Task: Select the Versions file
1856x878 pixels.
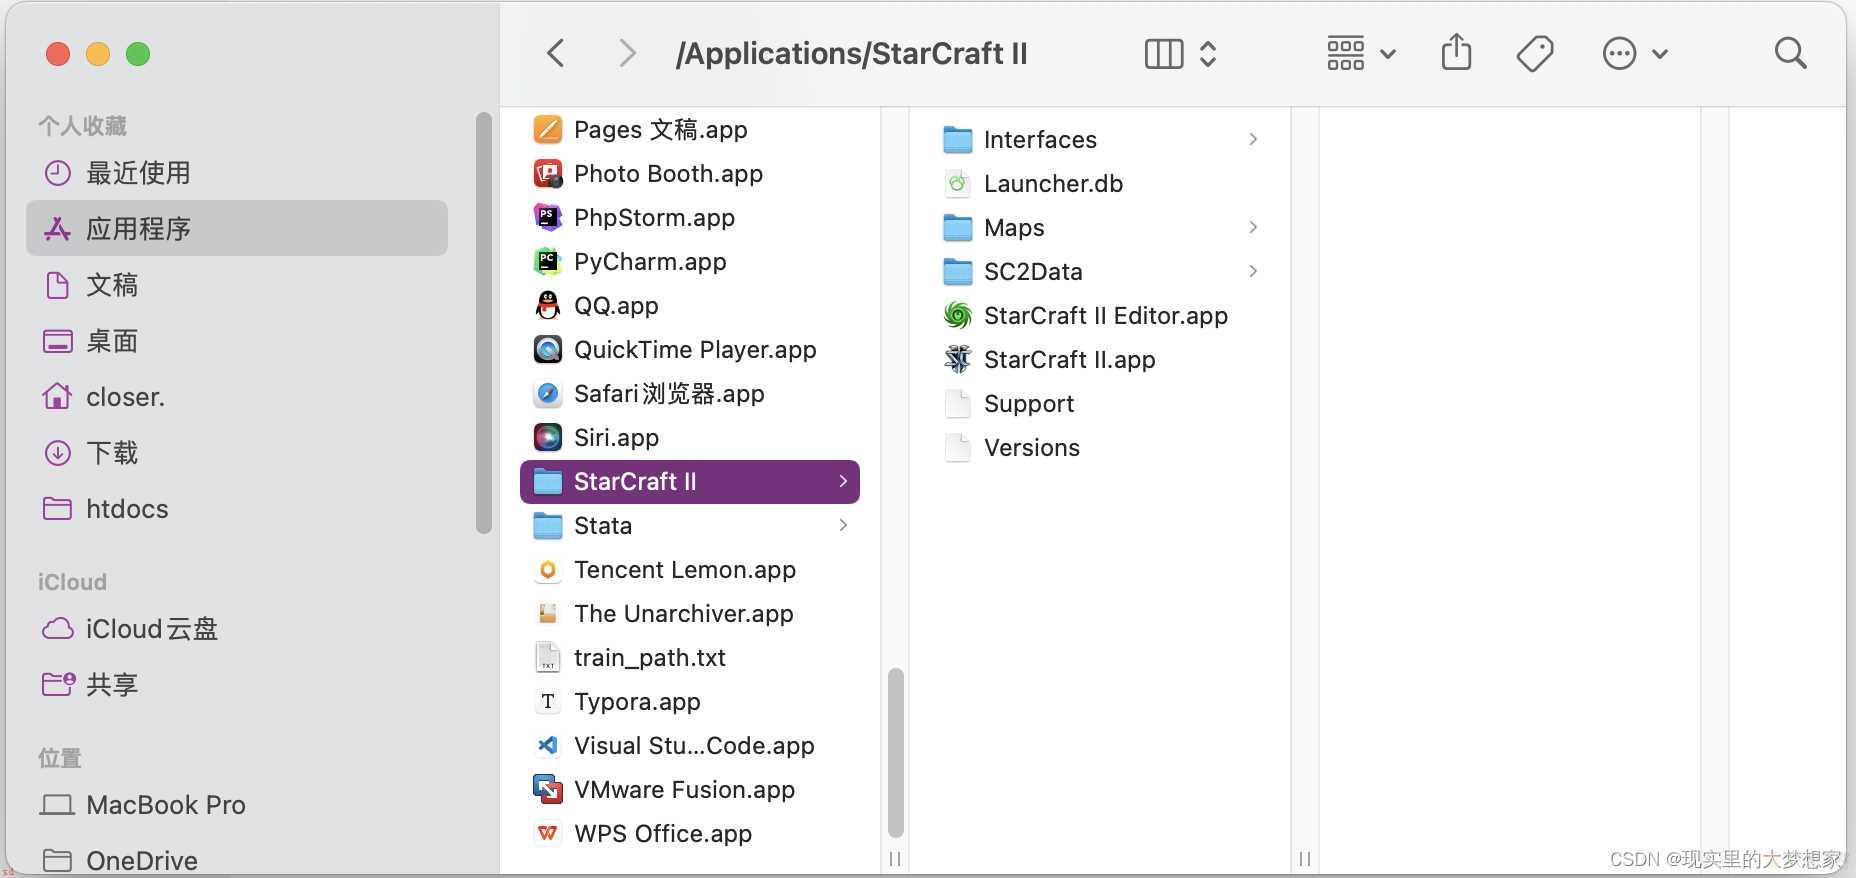Action: click(1100, 448)
